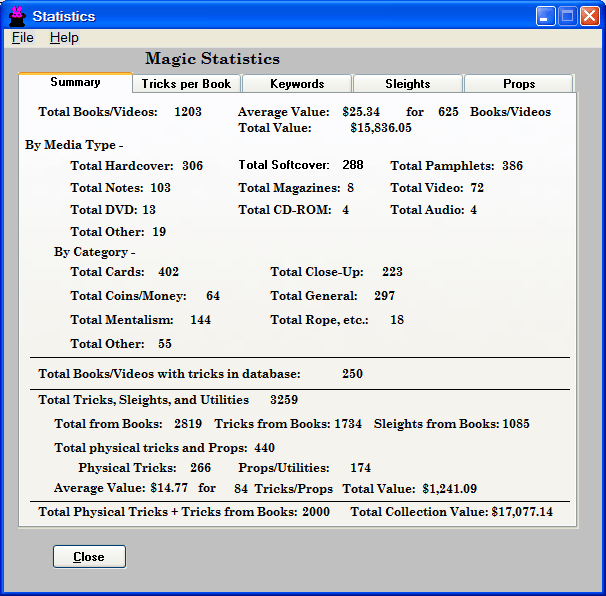606x596 pixels.
Task: Open the File menu
Action: point(22,38)
